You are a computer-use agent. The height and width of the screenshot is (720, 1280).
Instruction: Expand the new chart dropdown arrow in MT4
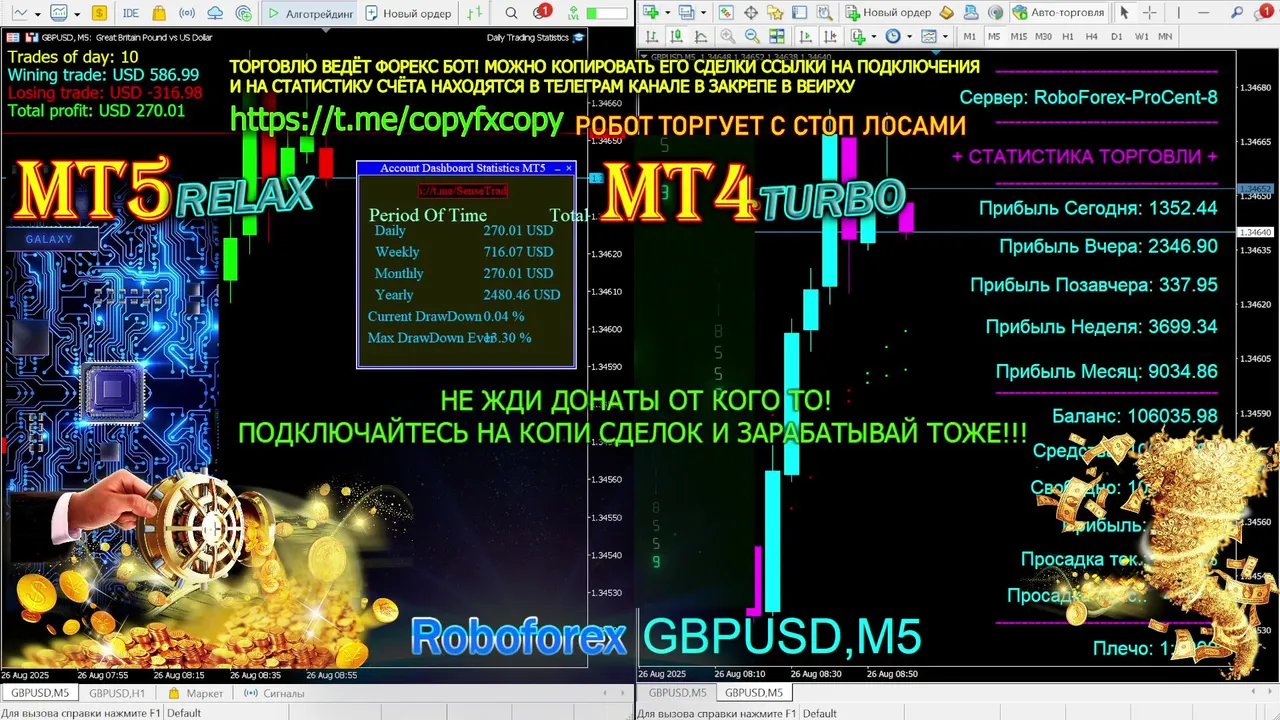(x=667, y=13)
